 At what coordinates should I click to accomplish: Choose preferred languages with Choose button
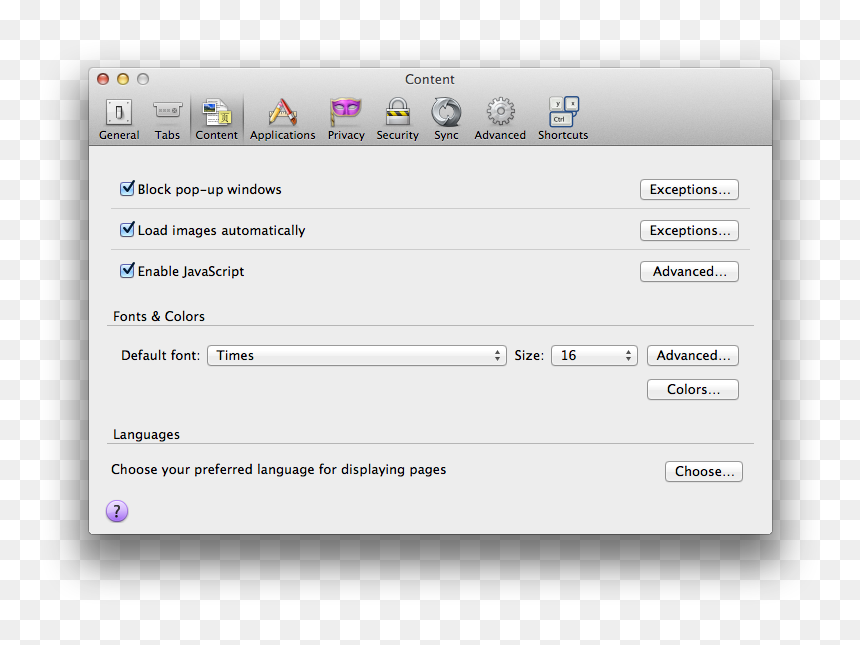pyautogui.click(x=704, y=472)
